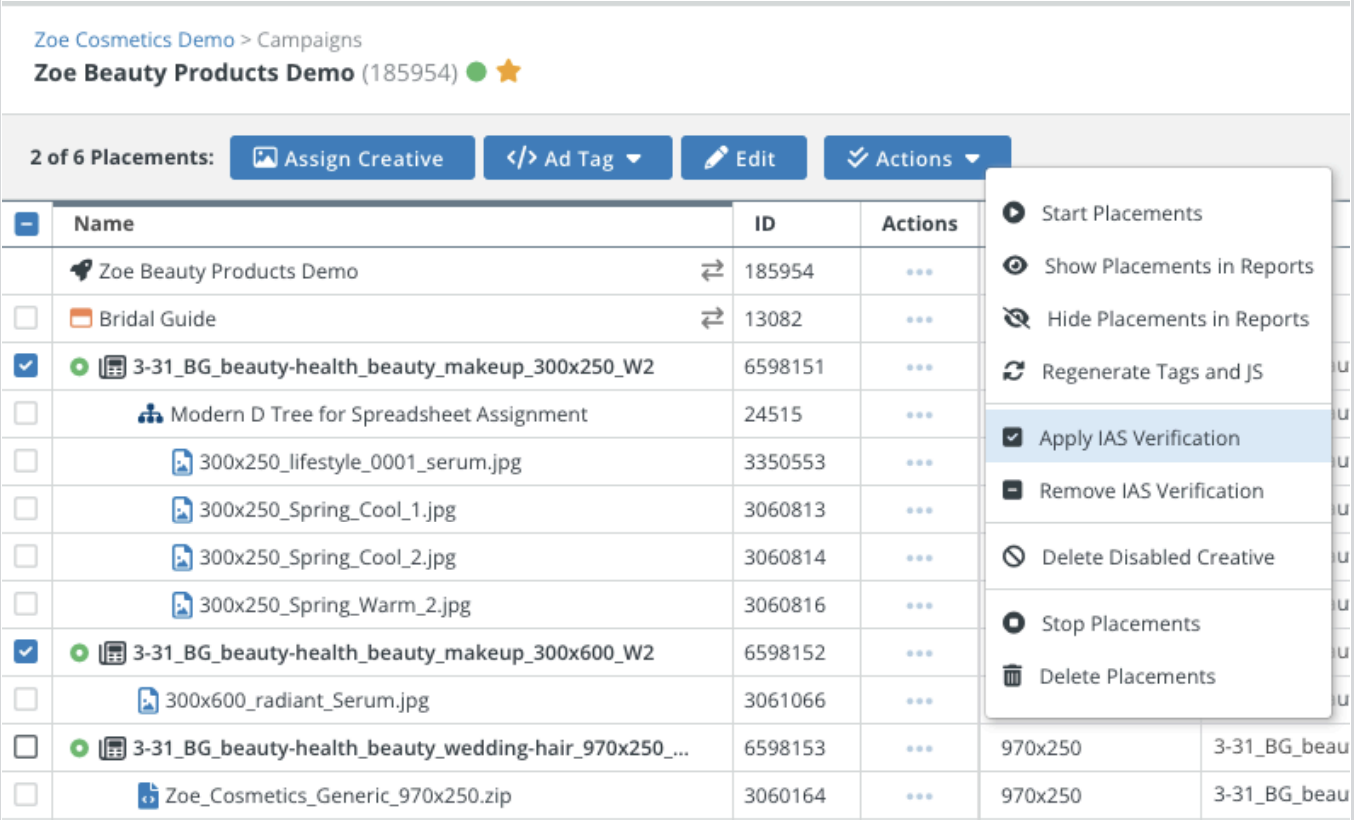Click the placement icon for the 300x600_W2 row
This screenshot has height=820, width=1354.
tap(112, 653)
